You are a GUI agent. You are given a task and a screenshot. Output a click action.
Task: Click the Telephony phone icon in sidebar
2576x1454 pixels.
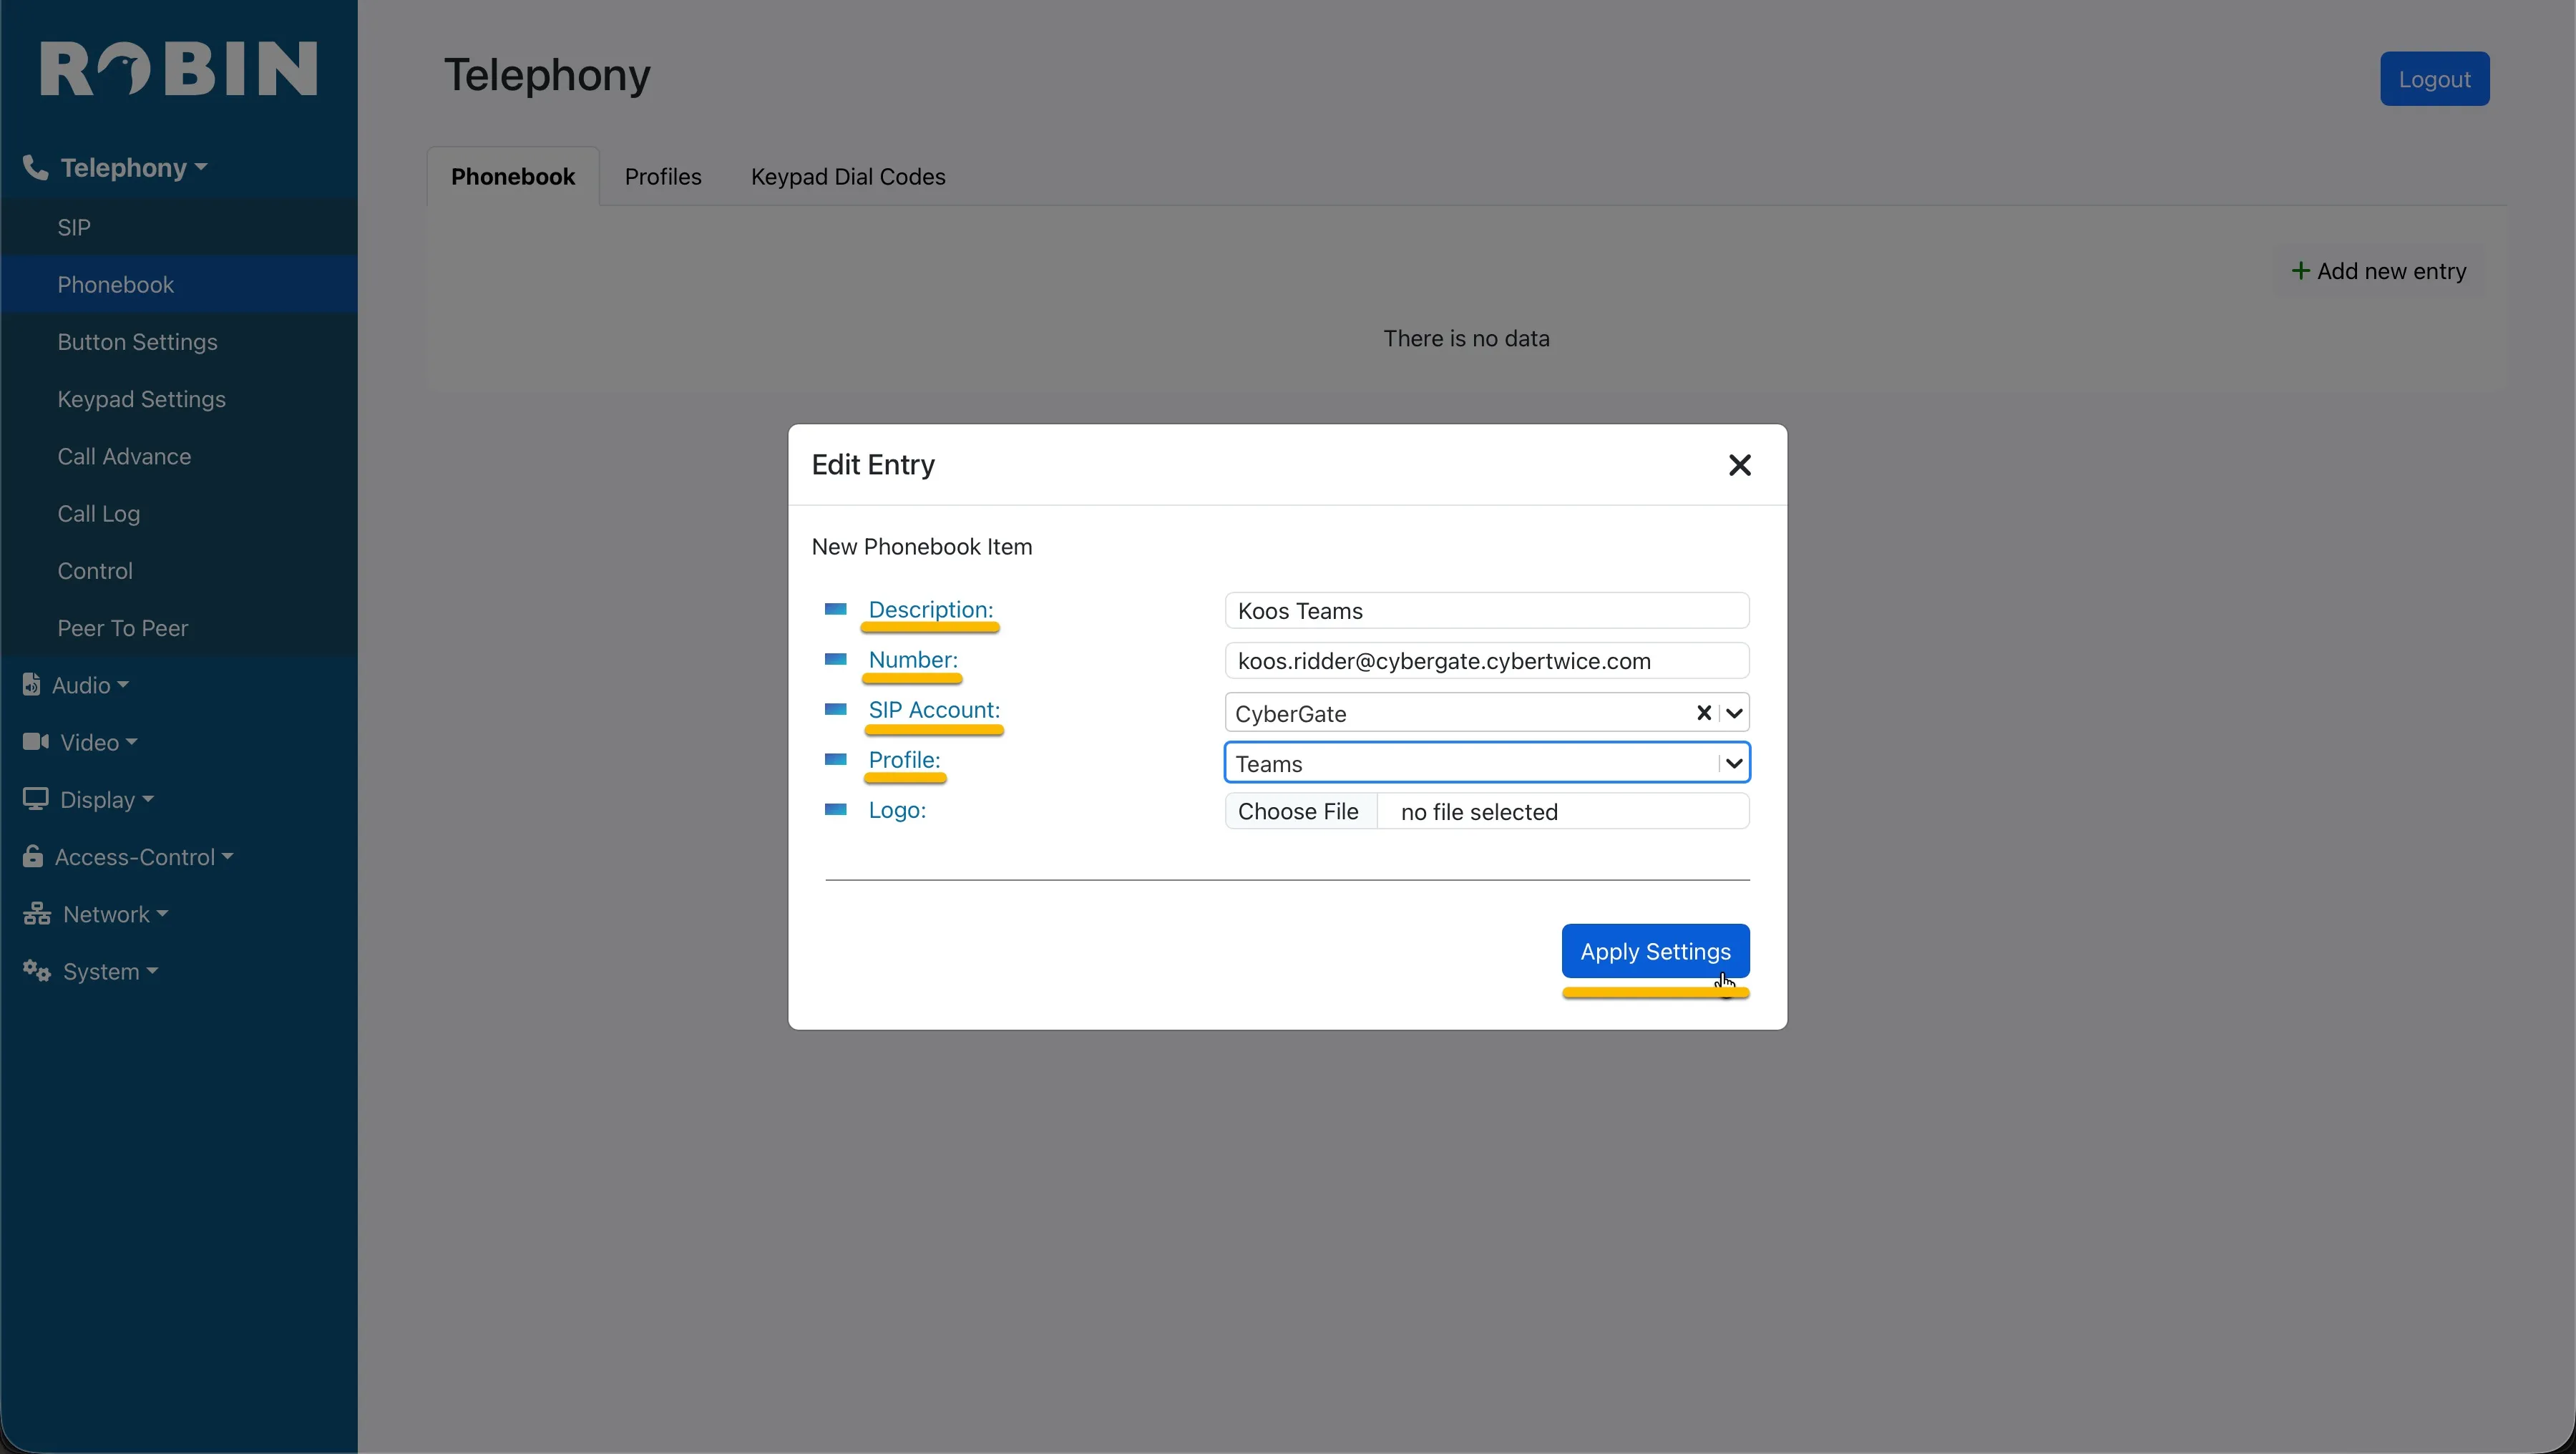click(x=35, y=167)
